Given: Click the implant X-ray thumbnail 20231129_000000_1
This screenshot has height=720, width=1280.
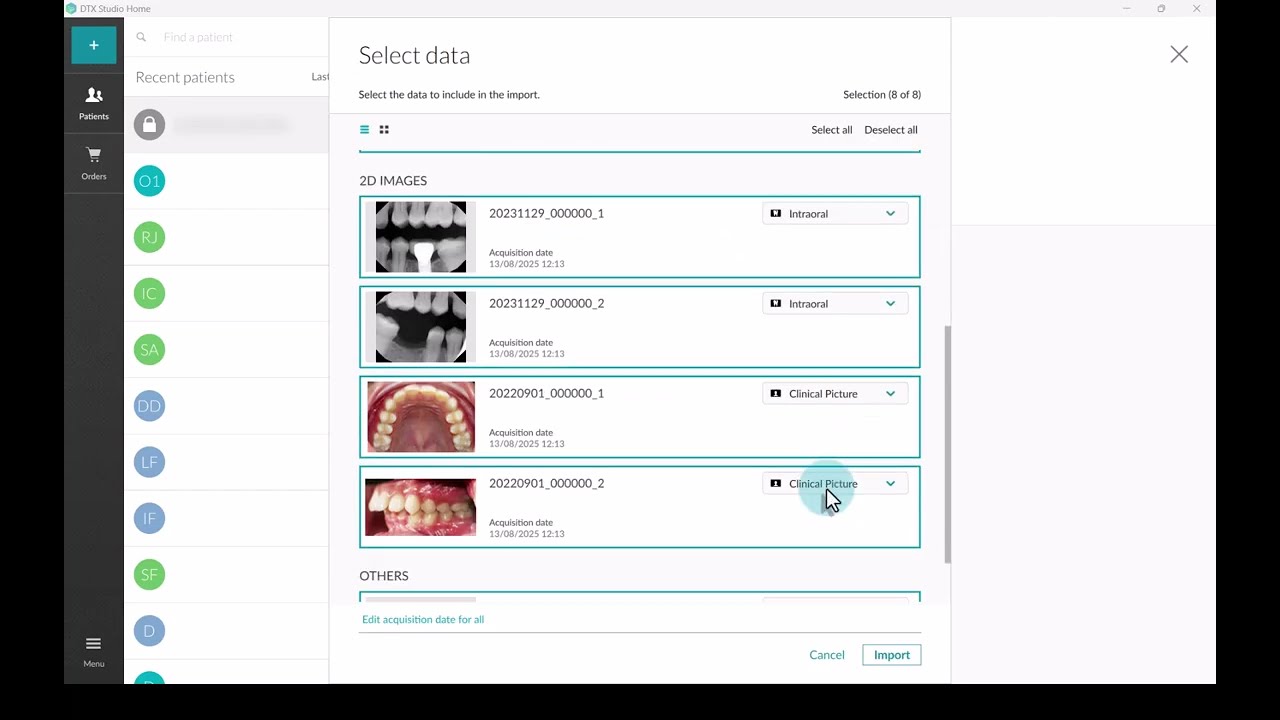Looking at the screenshot, I should (x=421, y=237).
